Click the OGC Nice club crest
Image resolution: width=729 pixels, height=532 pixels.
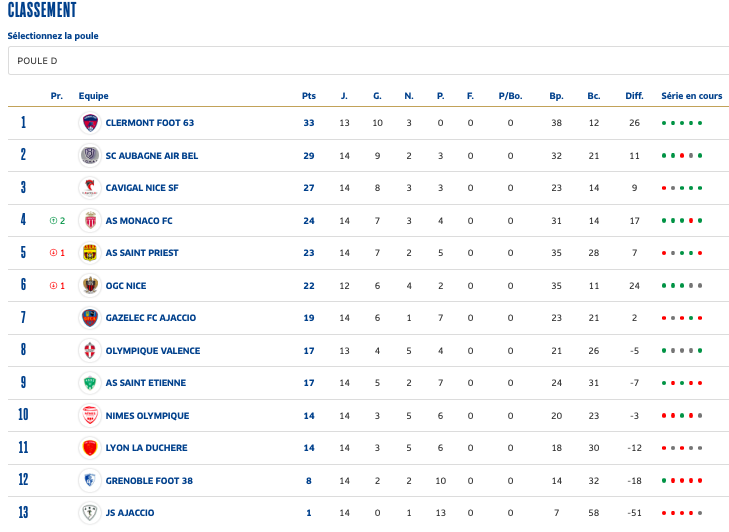[90, 285]
